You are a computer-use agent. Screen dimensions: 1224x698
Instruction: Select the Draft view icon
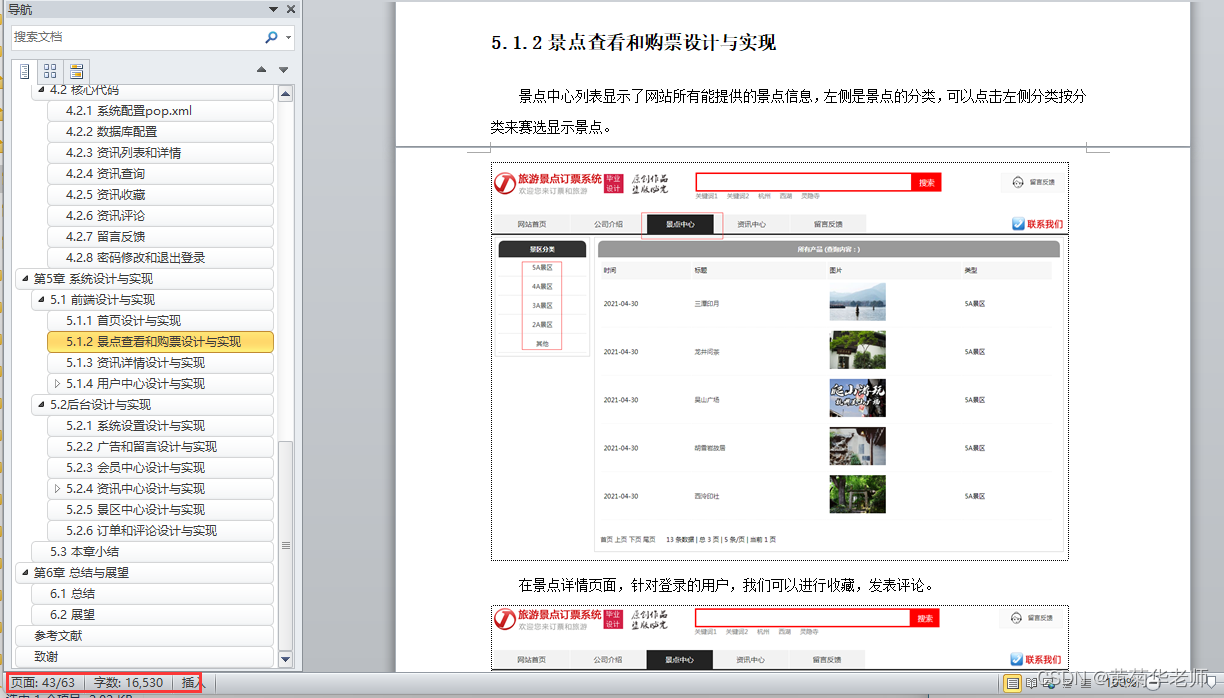1085,684
